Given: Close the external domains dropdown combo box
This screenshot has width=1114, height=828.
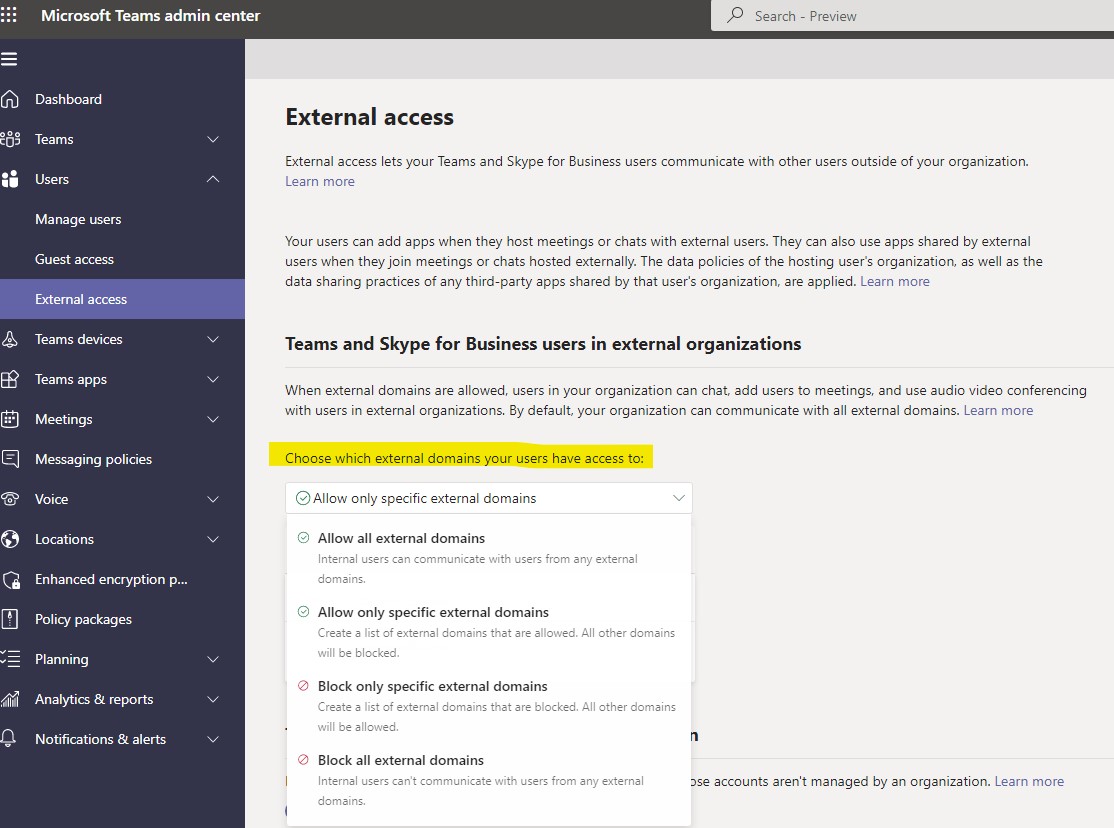Looking at the screenshot, I should click(x=488, y=498).
